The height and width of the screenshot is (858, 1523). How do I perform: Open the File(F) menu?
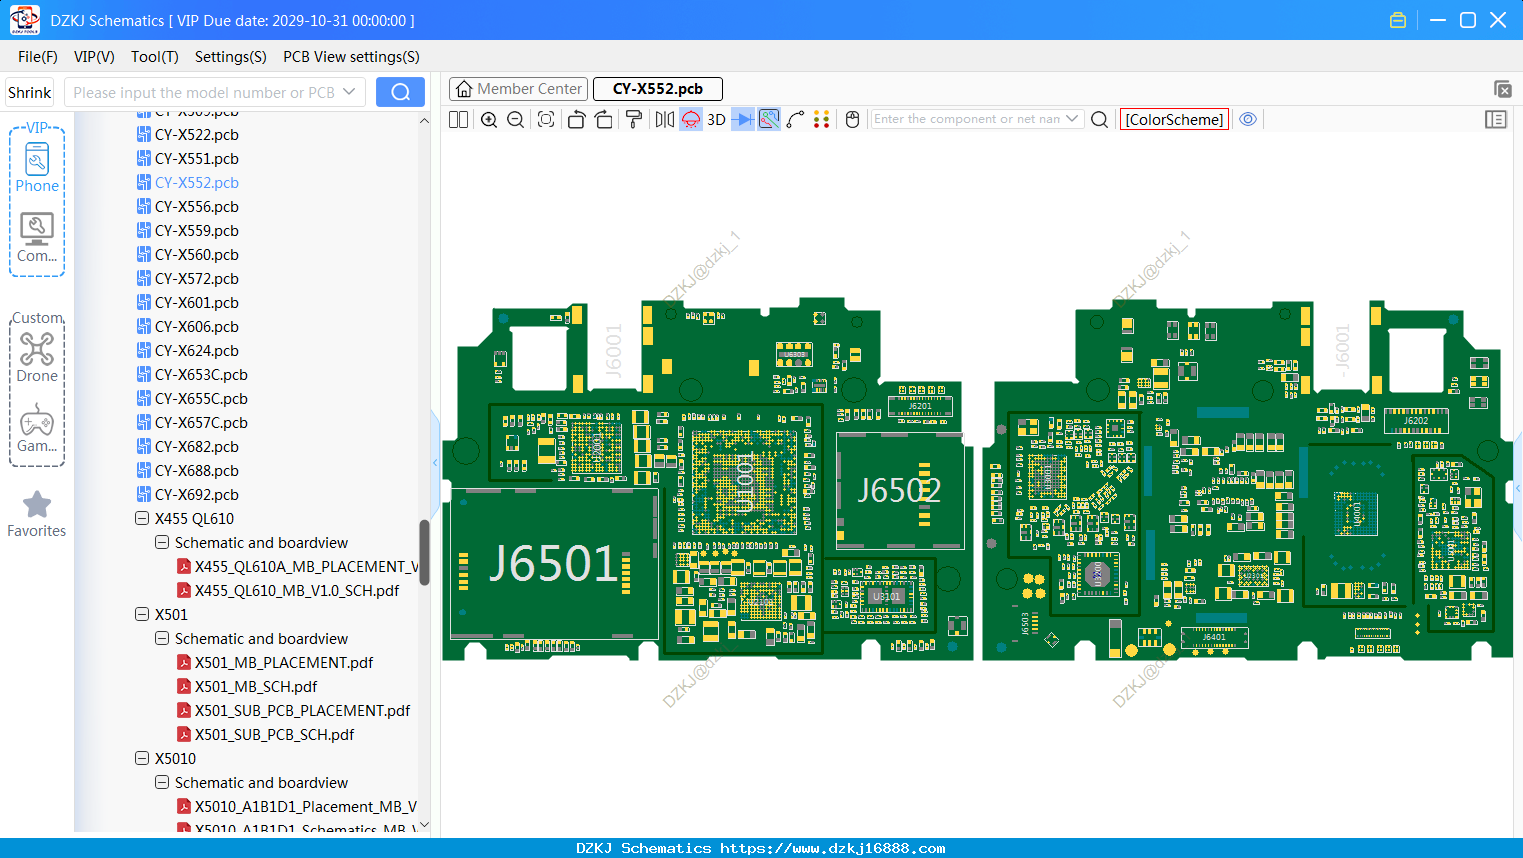pyautogui.click(x=38, y=57)
